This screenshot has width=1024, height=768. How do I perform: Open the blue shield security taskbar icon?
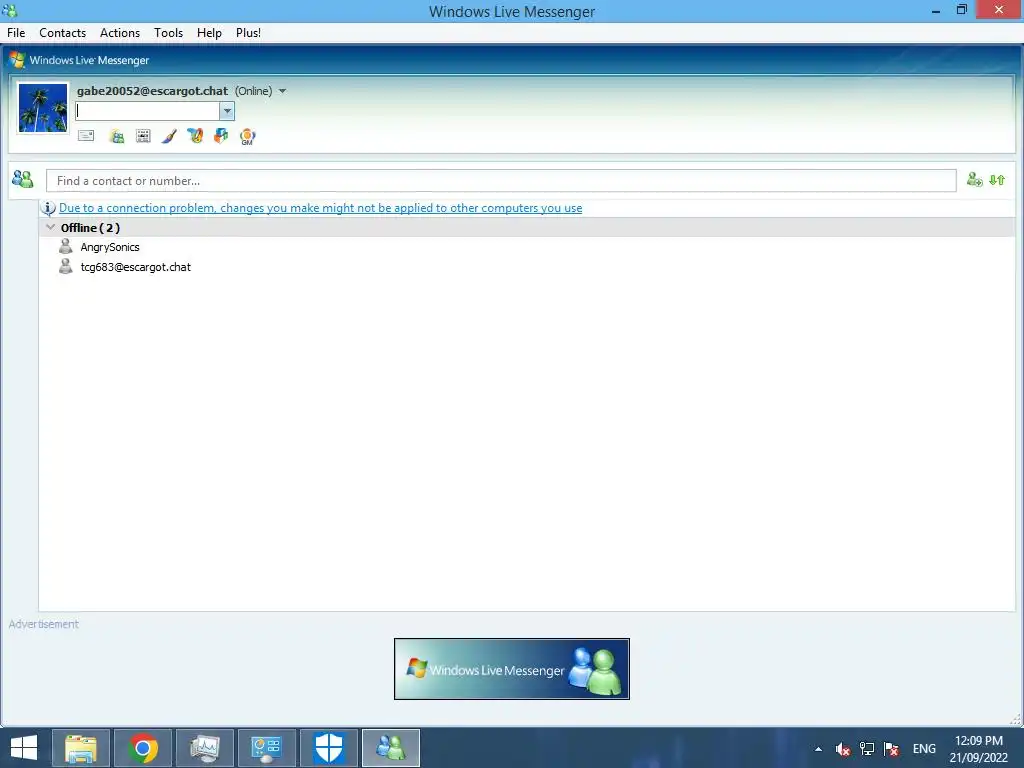328,748
